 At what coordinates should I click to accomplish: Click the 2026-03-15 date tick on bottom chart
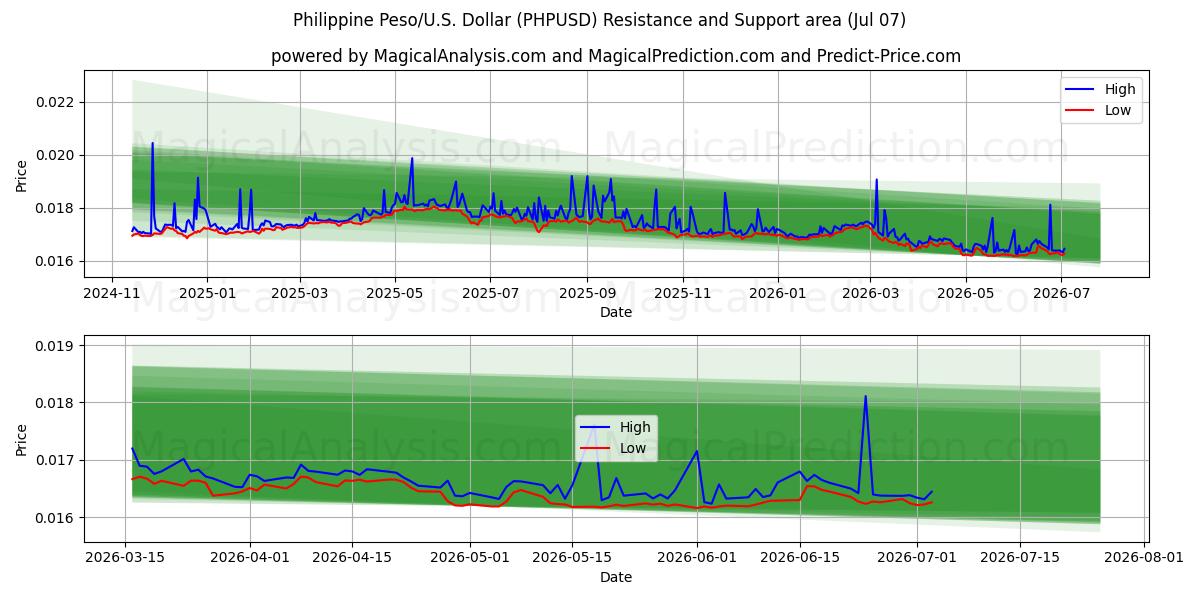pos(125,558)
